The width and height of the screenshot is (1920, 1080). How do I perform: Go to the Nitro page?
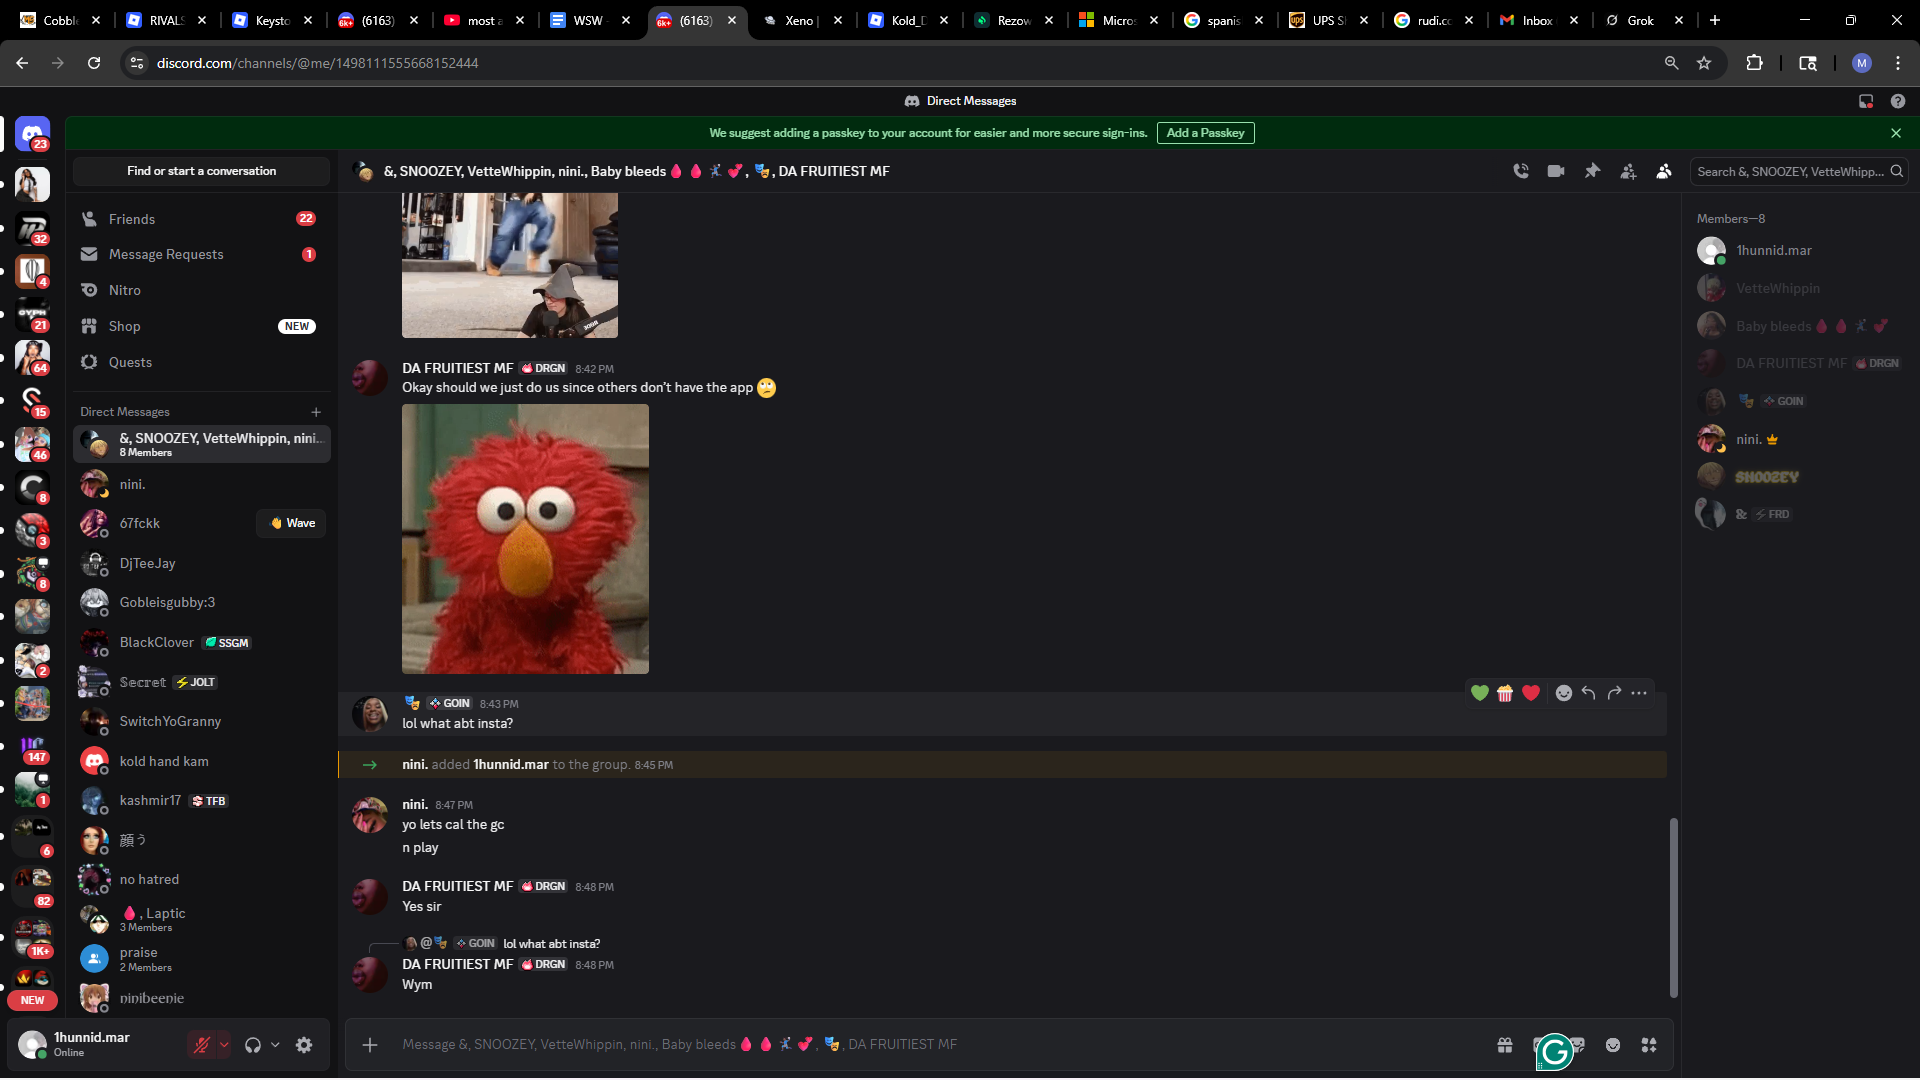tap(201, 291)
